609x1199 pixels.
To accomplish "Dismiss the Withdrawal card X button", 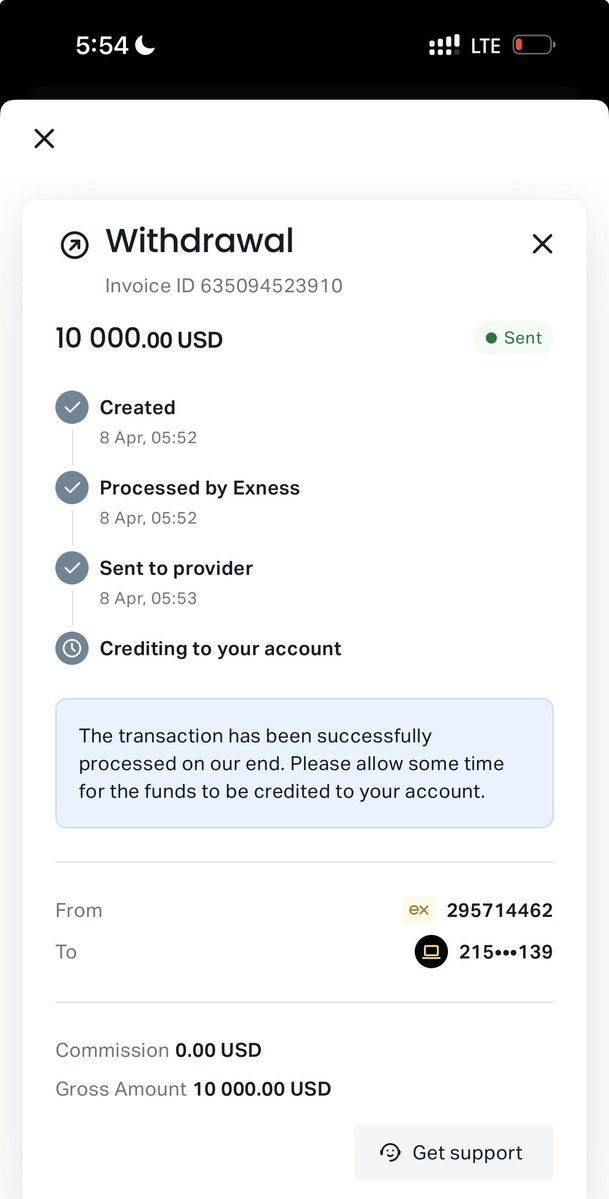I will pyautogui.click(x=542, y=243).
